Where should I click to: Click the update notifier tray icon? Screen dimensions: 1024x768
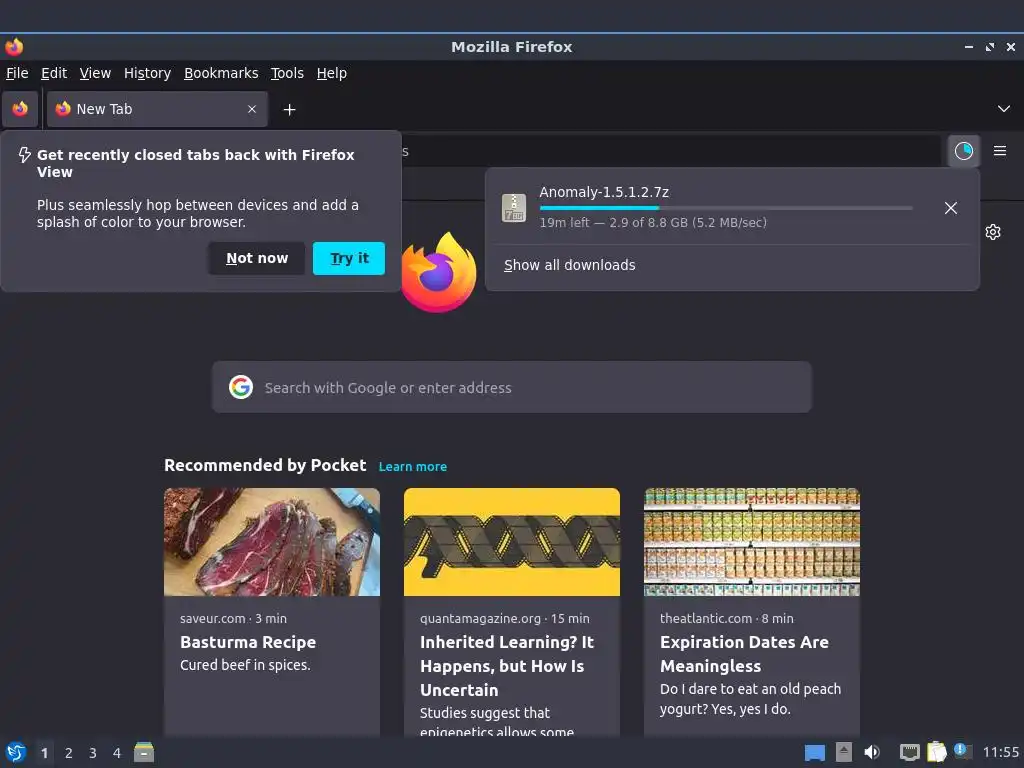[x=963, y=751]
